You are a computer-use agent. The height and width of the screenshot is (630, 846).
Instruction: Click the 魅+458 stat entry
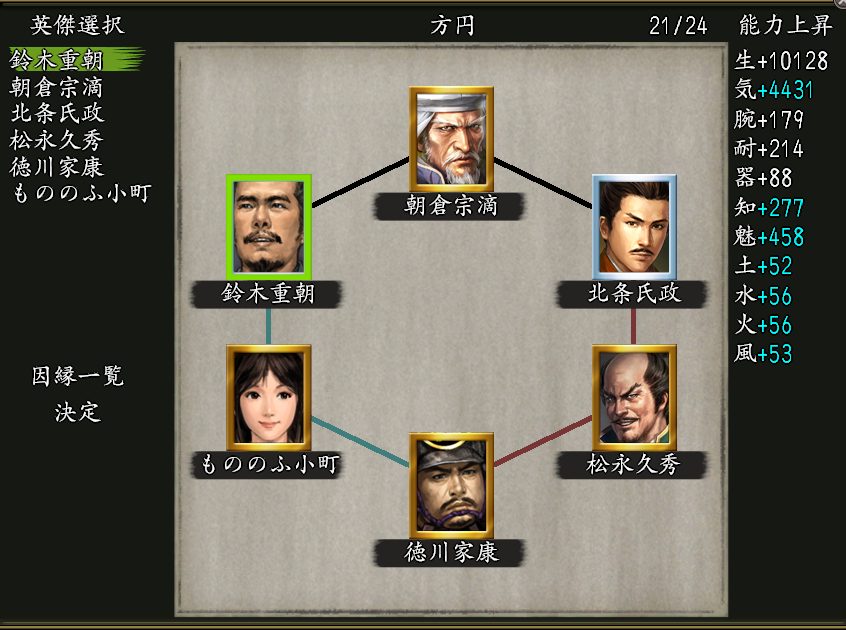[x=769, y=237]
